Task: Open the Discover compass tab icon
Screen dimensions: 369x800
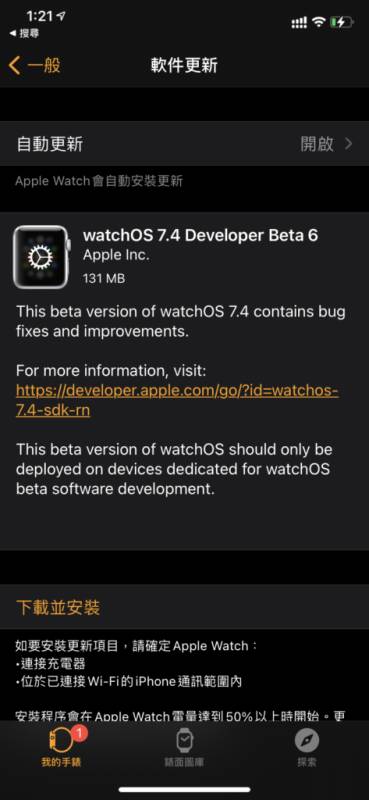Action: pyautogui.click(x=307, y=741)
